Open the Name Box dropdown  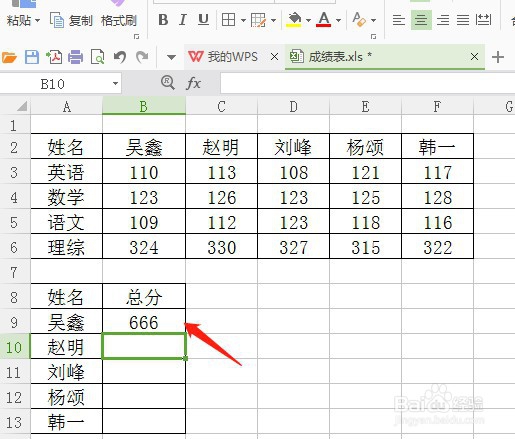(x=115, y=84)
